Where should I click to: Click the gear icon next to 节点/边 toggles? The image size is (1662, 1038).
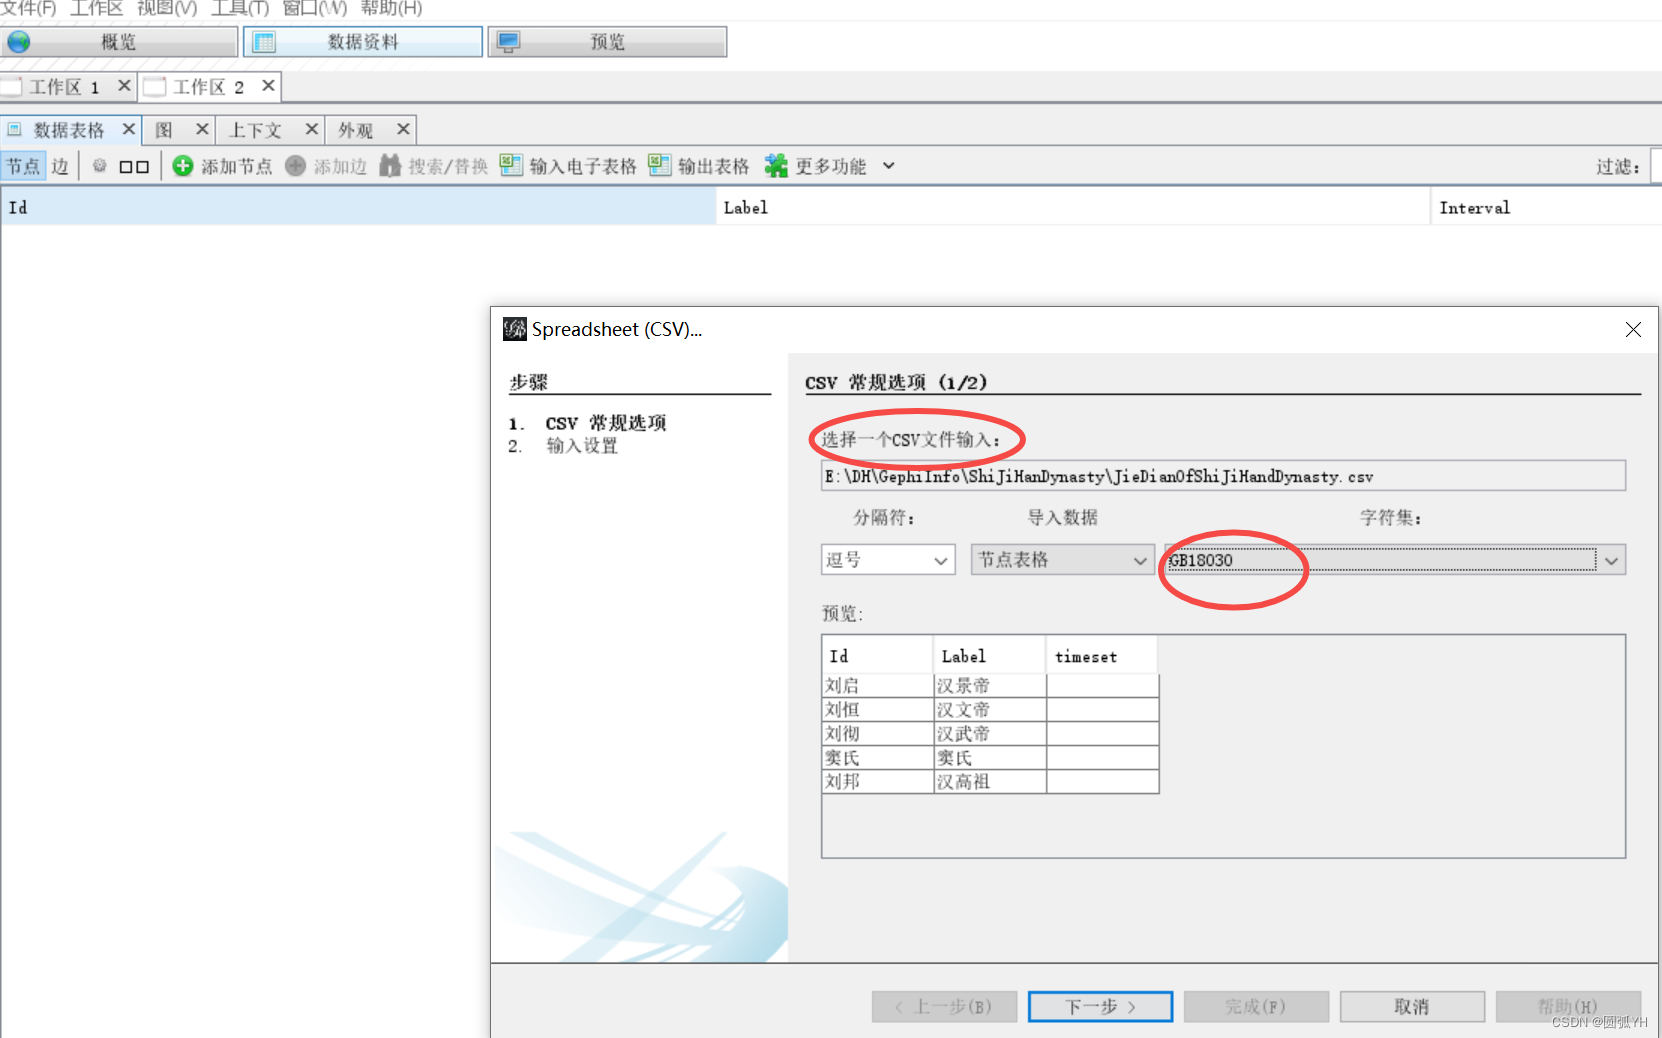[x=99, y=166]
